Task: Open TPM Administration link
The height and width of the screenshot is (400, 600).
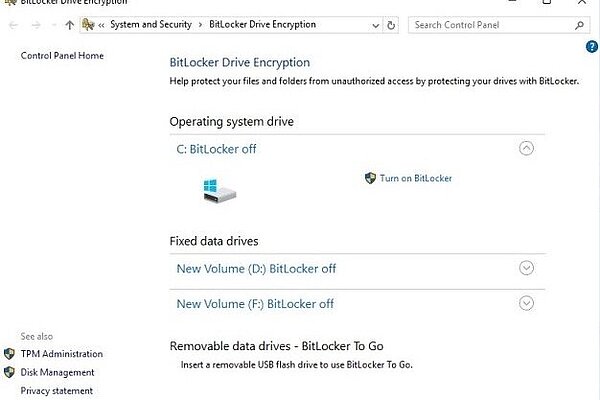Action: [x=62, y=354]
